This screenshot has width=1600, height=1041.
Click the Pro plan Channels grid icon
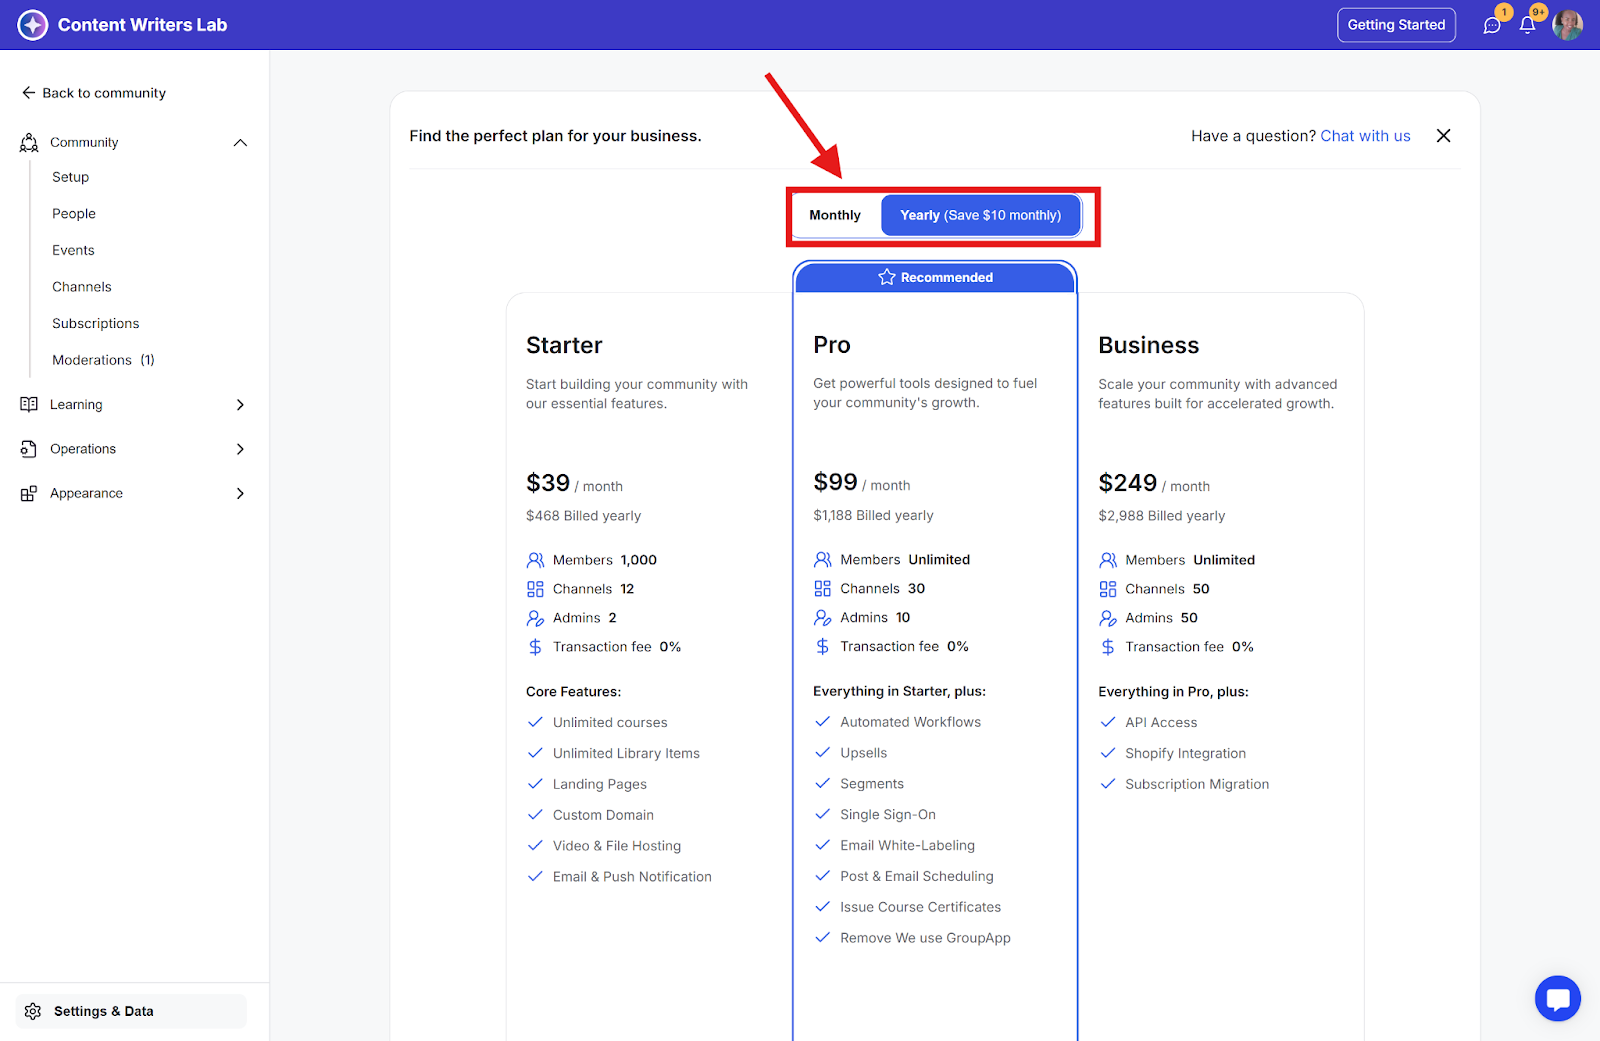point(823,589)
